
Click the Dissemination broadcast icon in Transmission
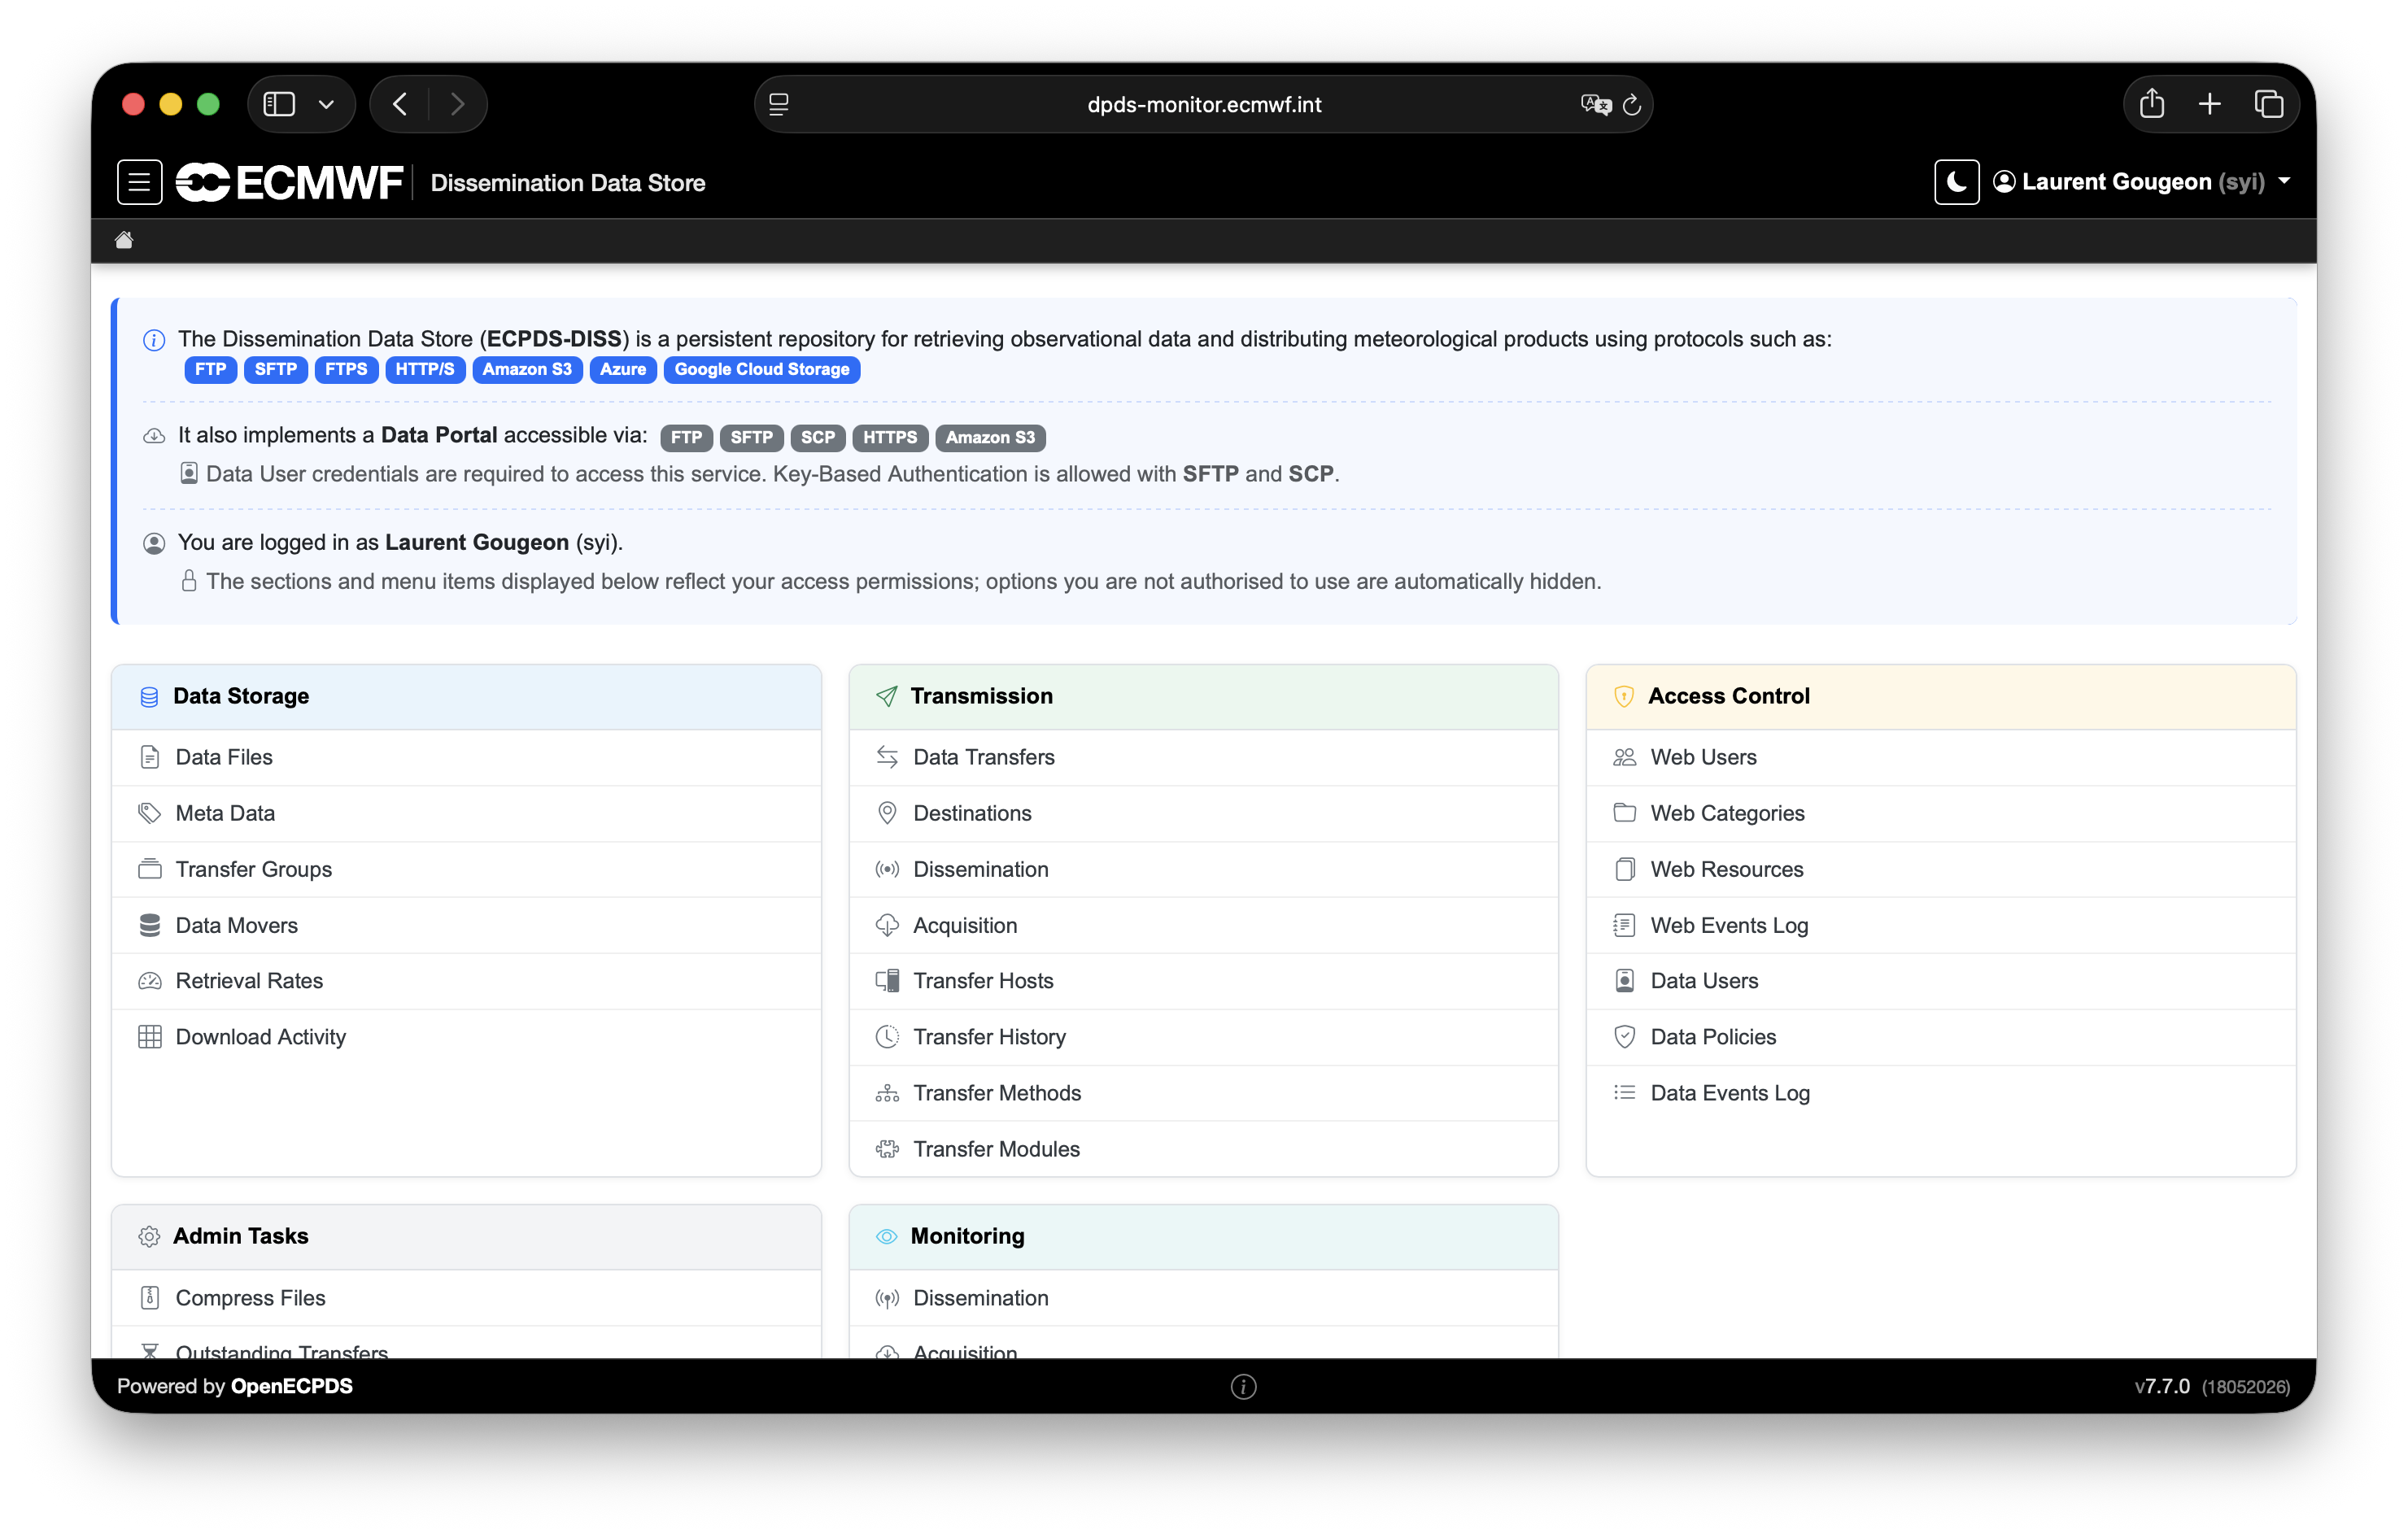tap(887, 869)
